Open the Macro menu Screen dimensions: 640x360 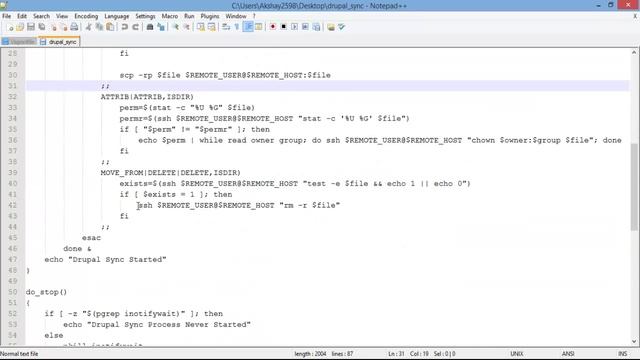[170, 16]
